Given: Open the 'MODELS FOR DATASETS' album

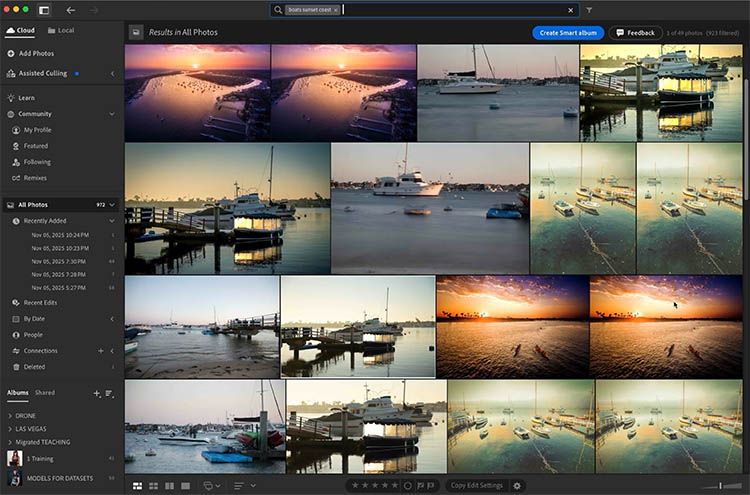Looking at the screenshot, I should tap(61, 478).
